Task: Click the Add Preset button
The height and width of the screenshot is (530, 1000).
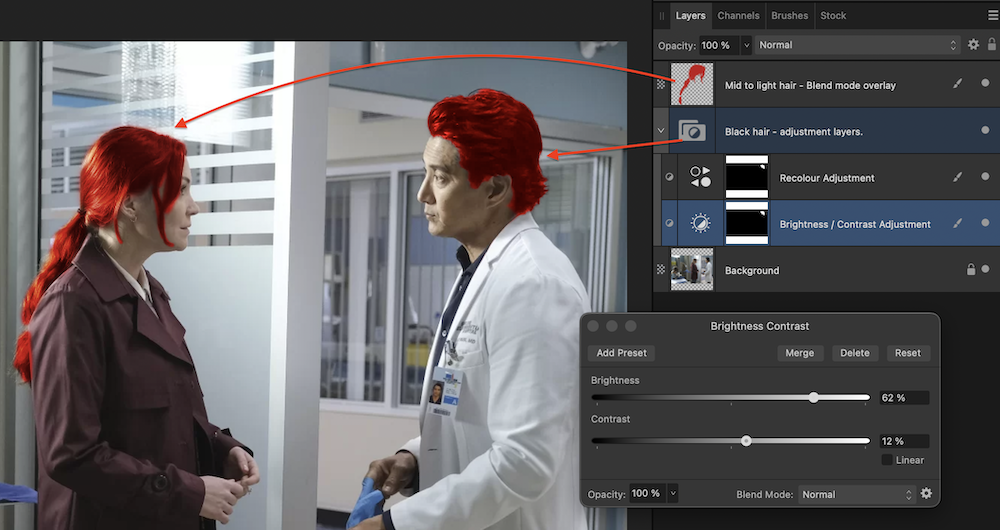Action: tap(621, 353)
